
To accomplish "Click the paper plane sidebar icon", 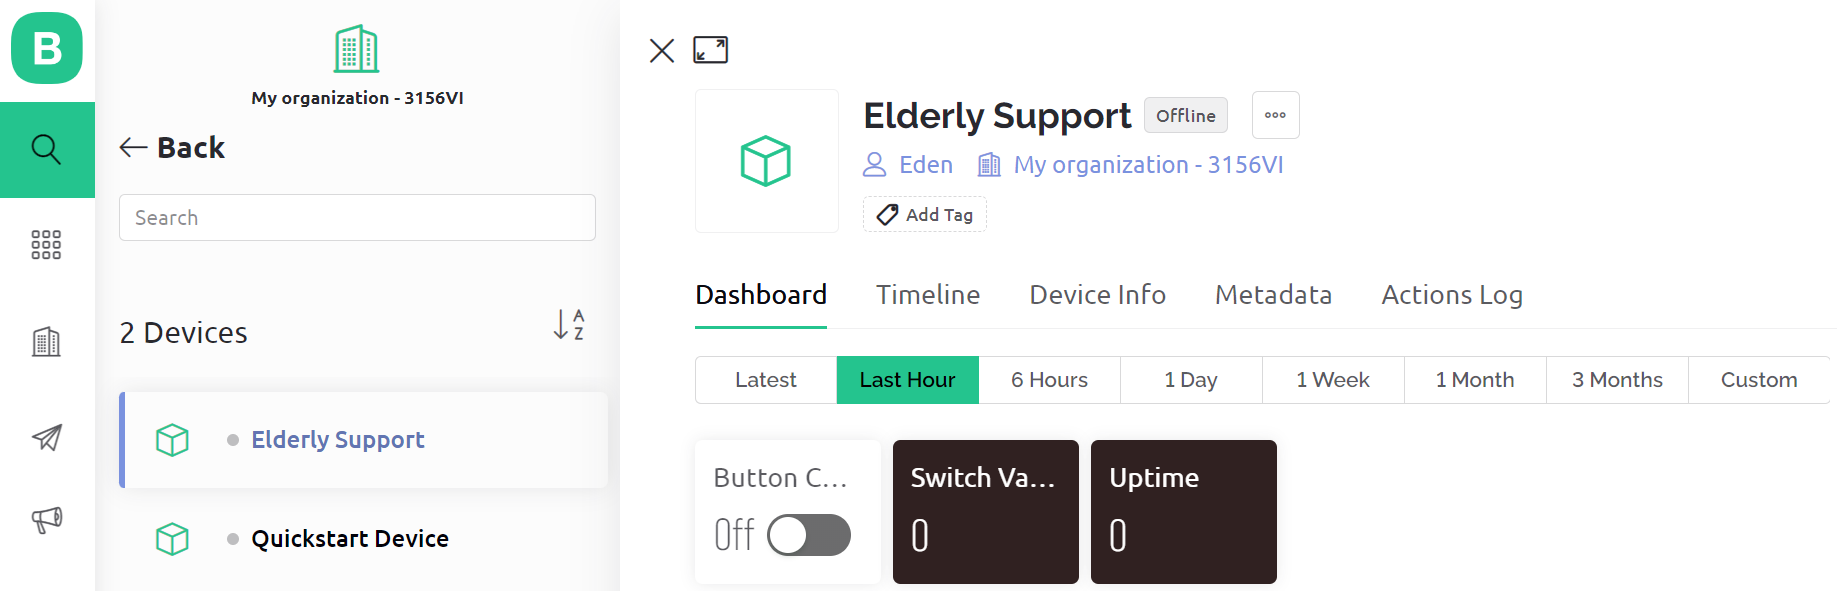I will tap(47, 437).
